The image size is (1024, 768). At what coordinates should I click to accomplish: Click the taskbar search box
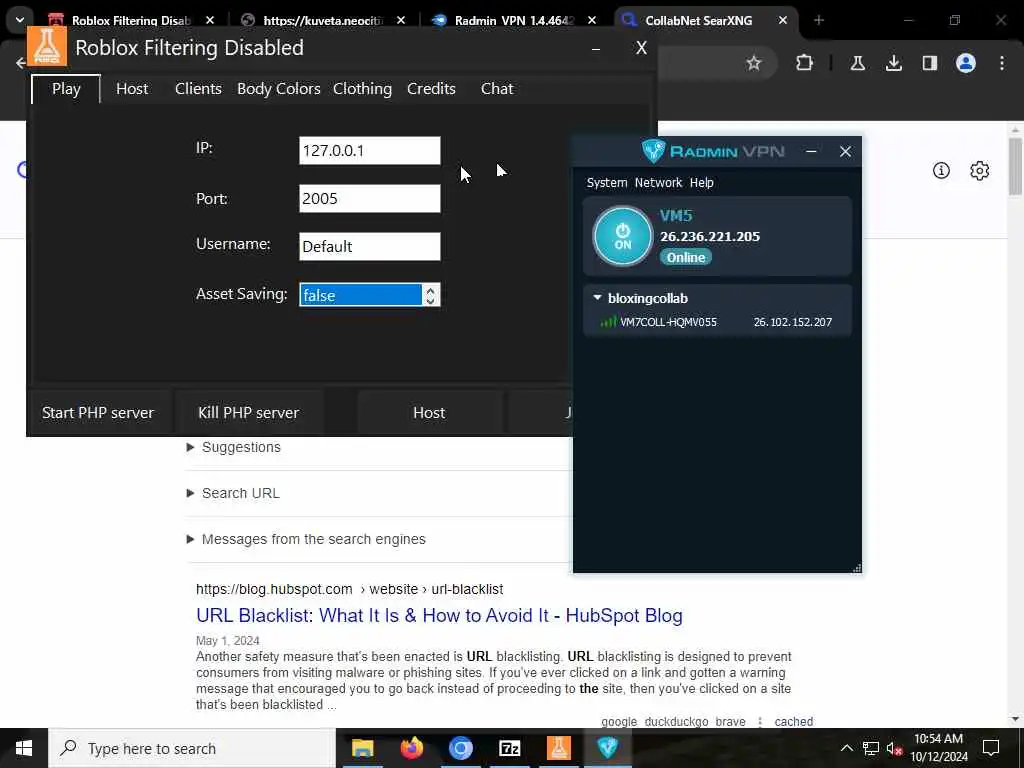coord(192,748)
